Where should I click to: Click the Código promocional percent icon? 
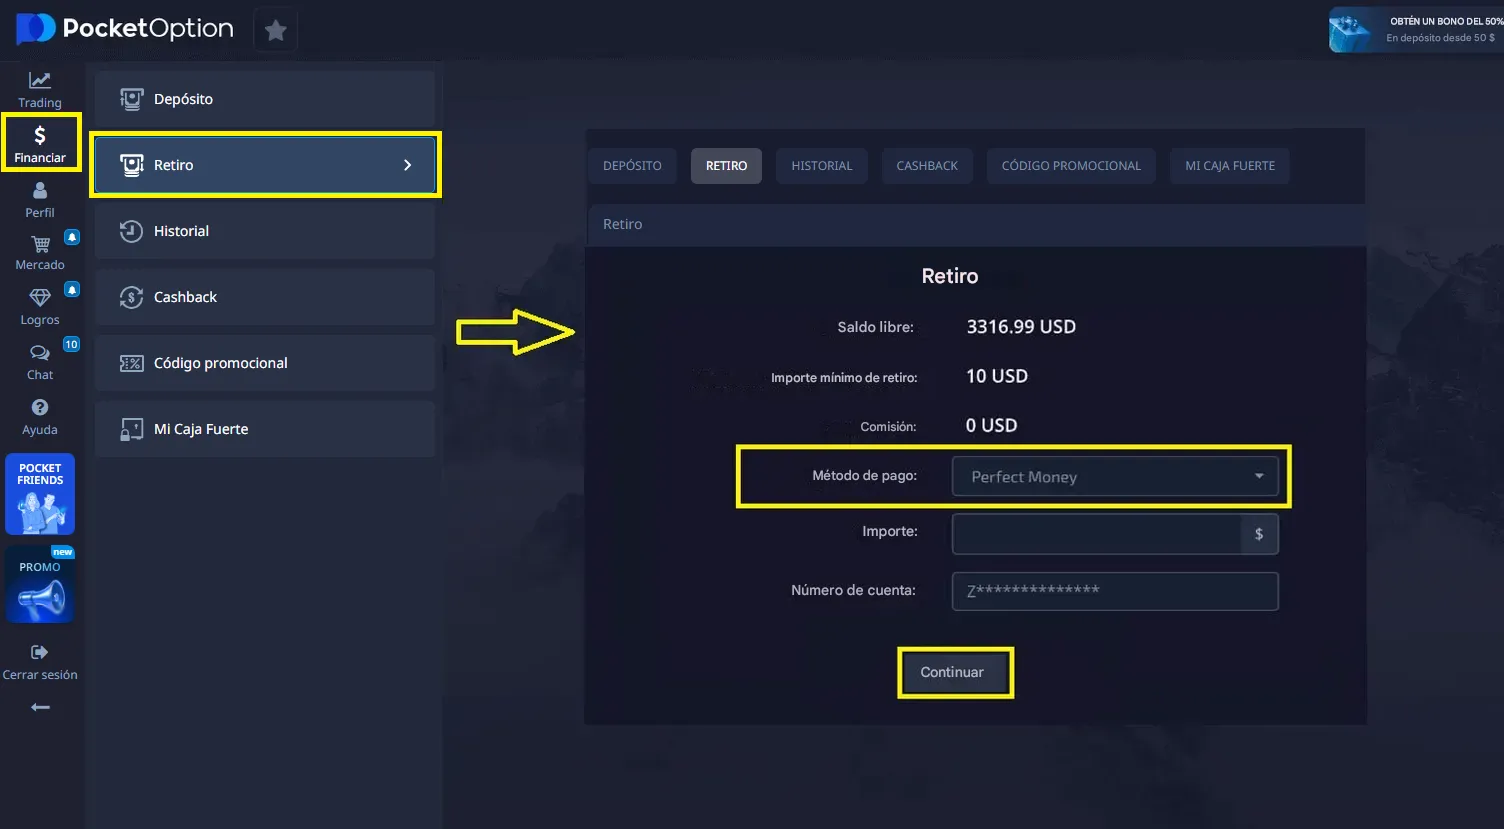click(131, 363)
